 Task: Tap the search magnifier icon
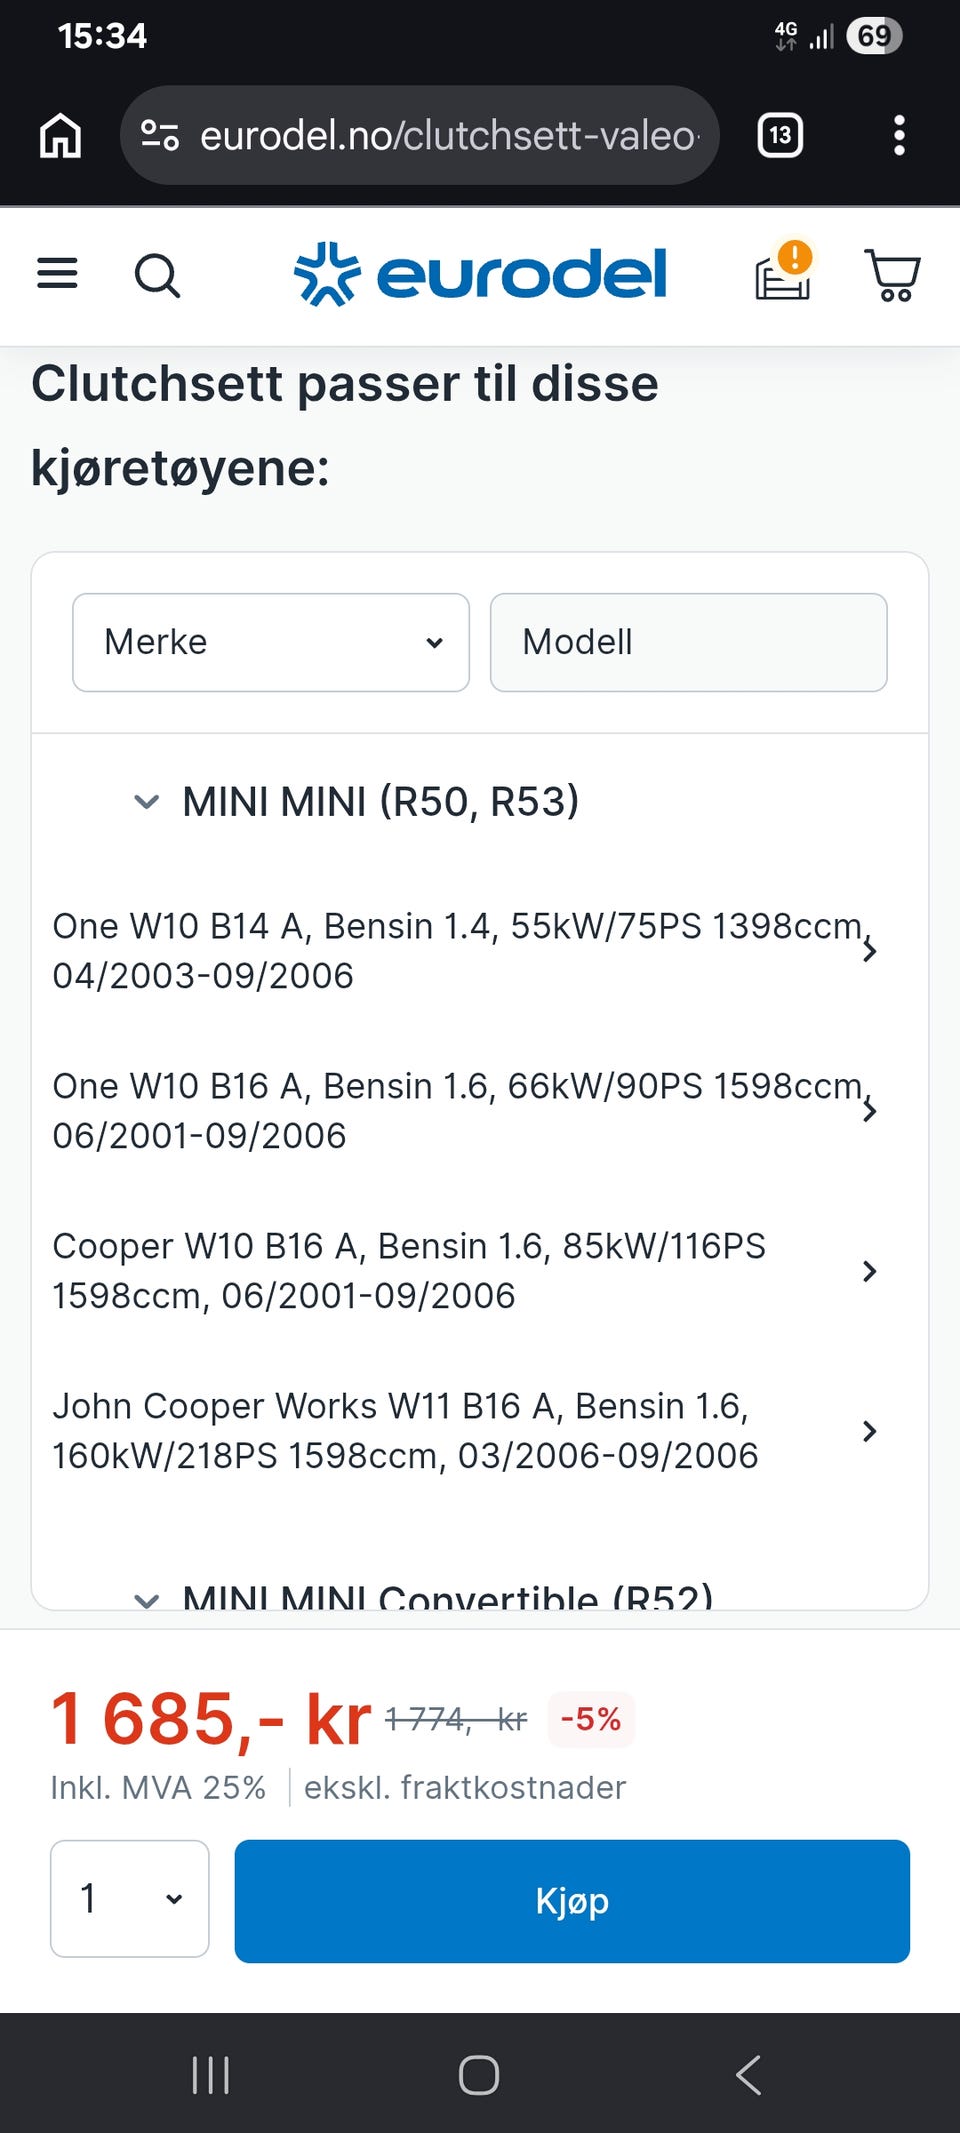tap(157, 275)
